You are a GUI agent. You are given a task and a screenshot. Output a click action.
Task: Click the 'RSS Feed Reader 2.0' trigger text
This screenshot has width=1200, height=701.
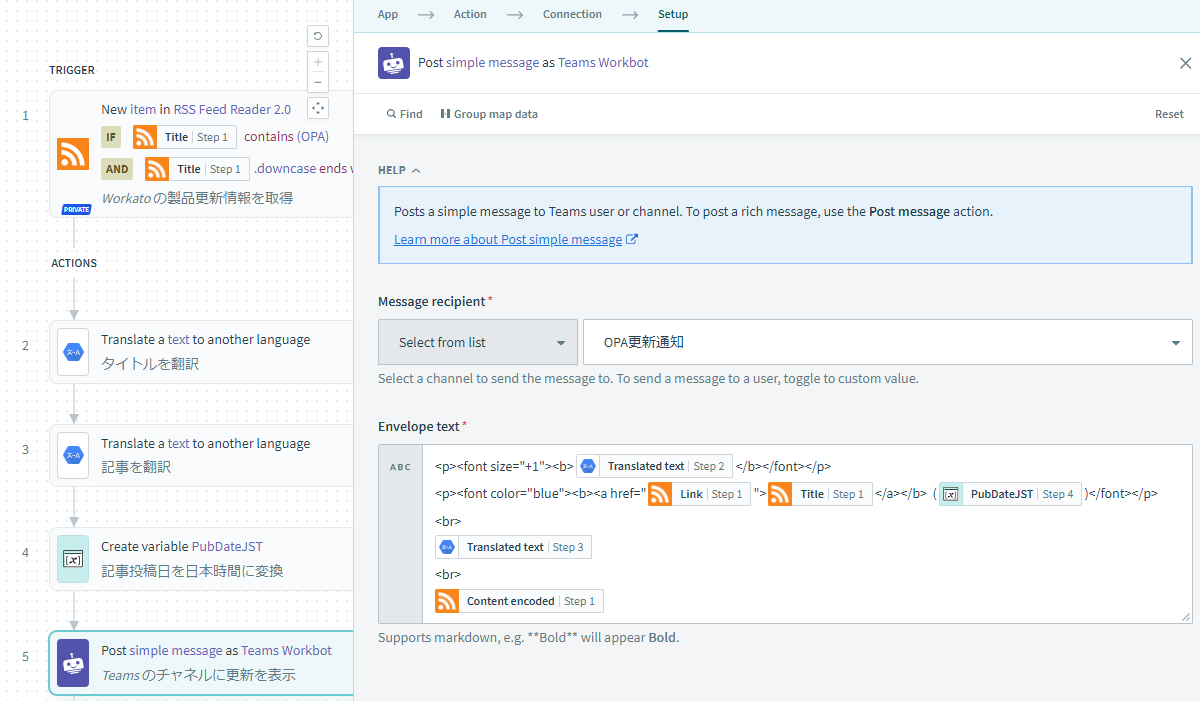(x=232, y=110)
